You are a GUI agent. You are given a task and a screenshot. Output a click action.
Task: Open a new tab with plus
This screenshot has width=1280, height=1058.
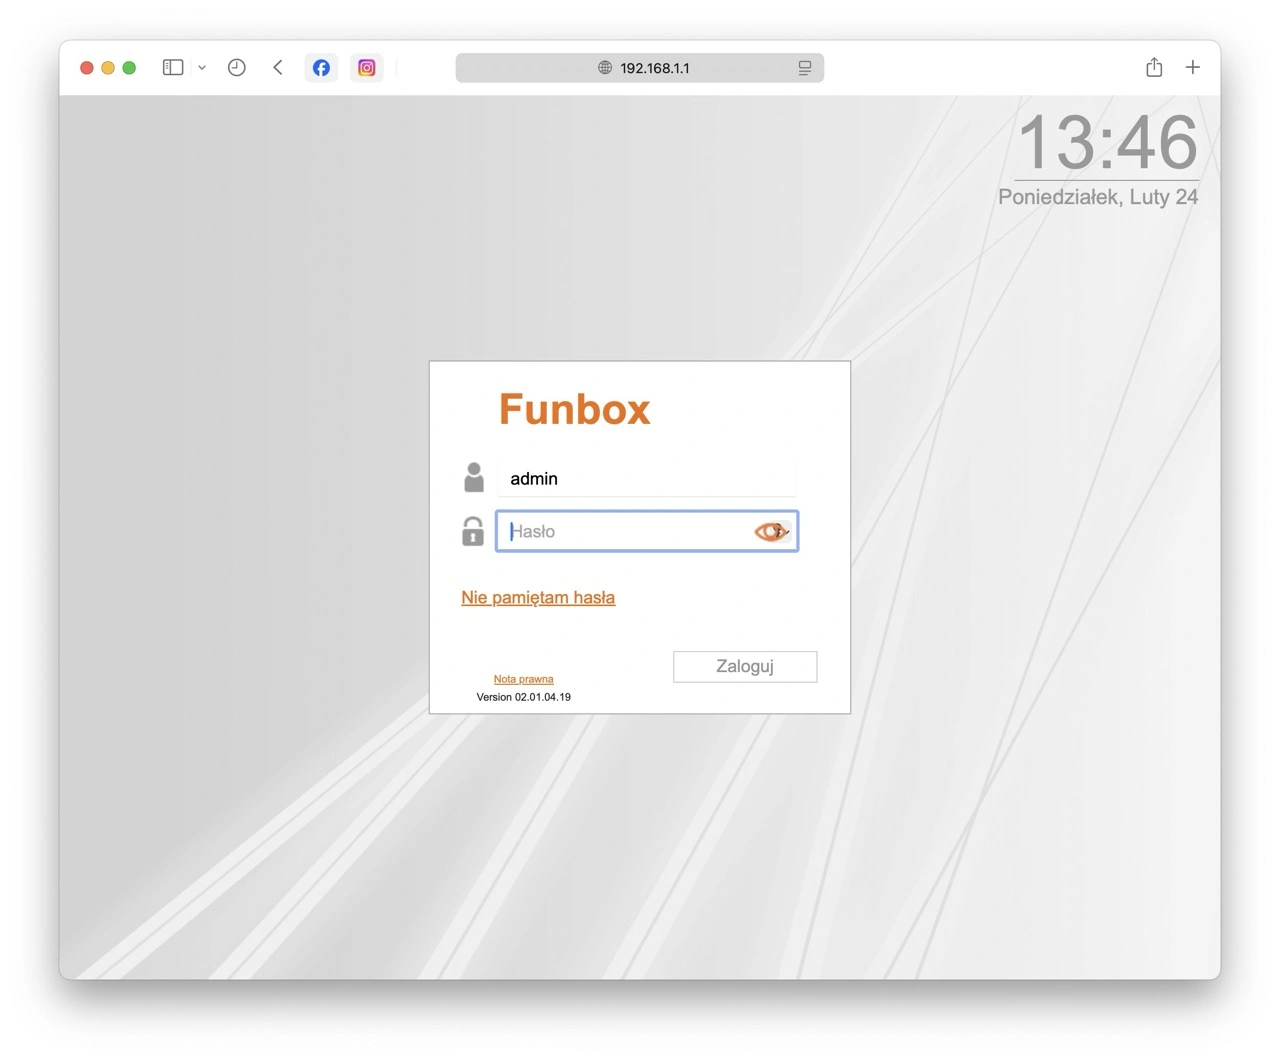coord(1192,67)
